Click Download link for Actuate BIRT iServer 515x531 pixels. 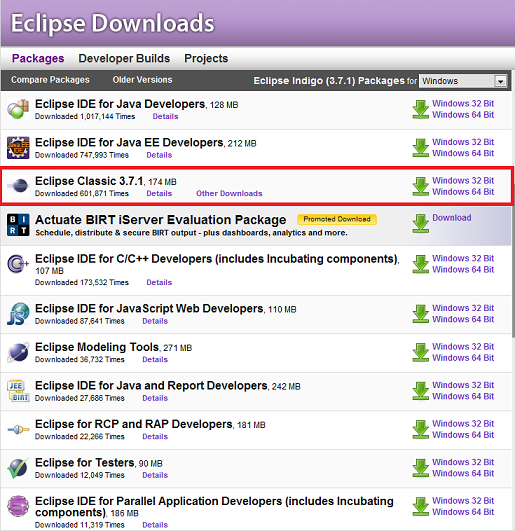[x=452, y=218]
